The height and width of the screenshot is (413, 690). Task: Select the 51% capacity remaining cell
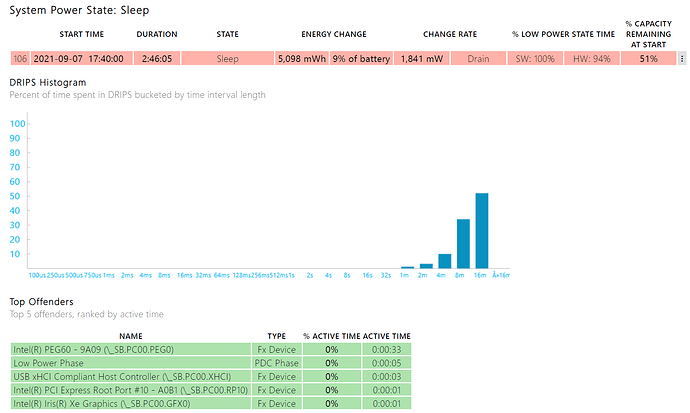click(x=649, y=58)
